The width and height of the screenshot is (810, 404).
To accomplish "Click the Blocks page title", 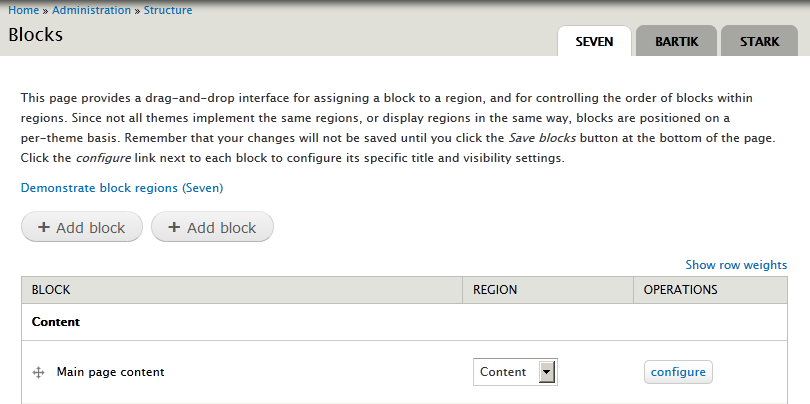I will 36,34.
